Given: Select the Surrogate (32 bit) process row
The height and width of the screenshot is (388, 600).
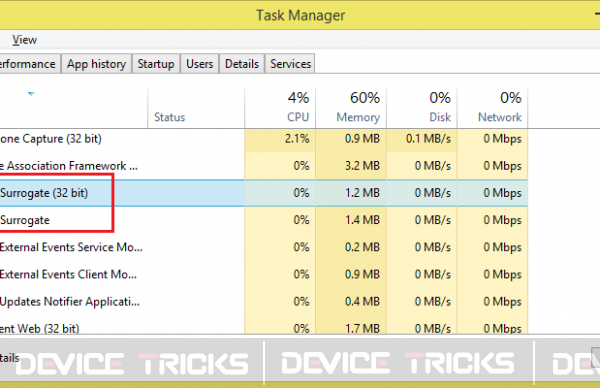Looking at the screenshot, I should click(x=264, y=193).
